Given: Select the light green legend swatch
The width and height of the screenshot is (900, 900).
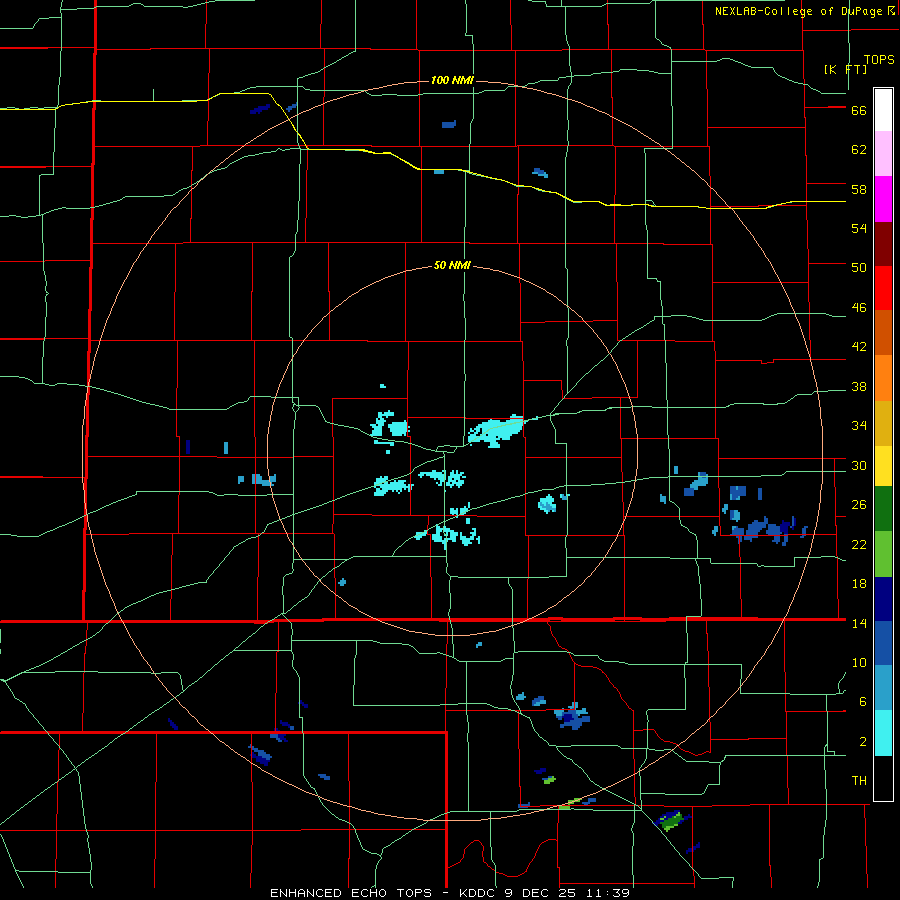Looking at the screenshot, I should point(883,553).
